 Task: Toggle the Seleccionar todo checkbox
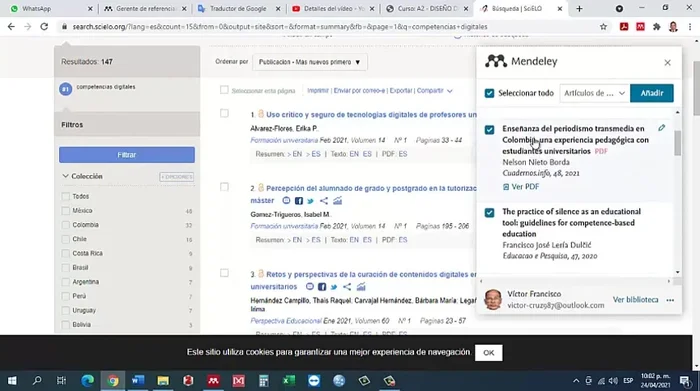point(489,93)
